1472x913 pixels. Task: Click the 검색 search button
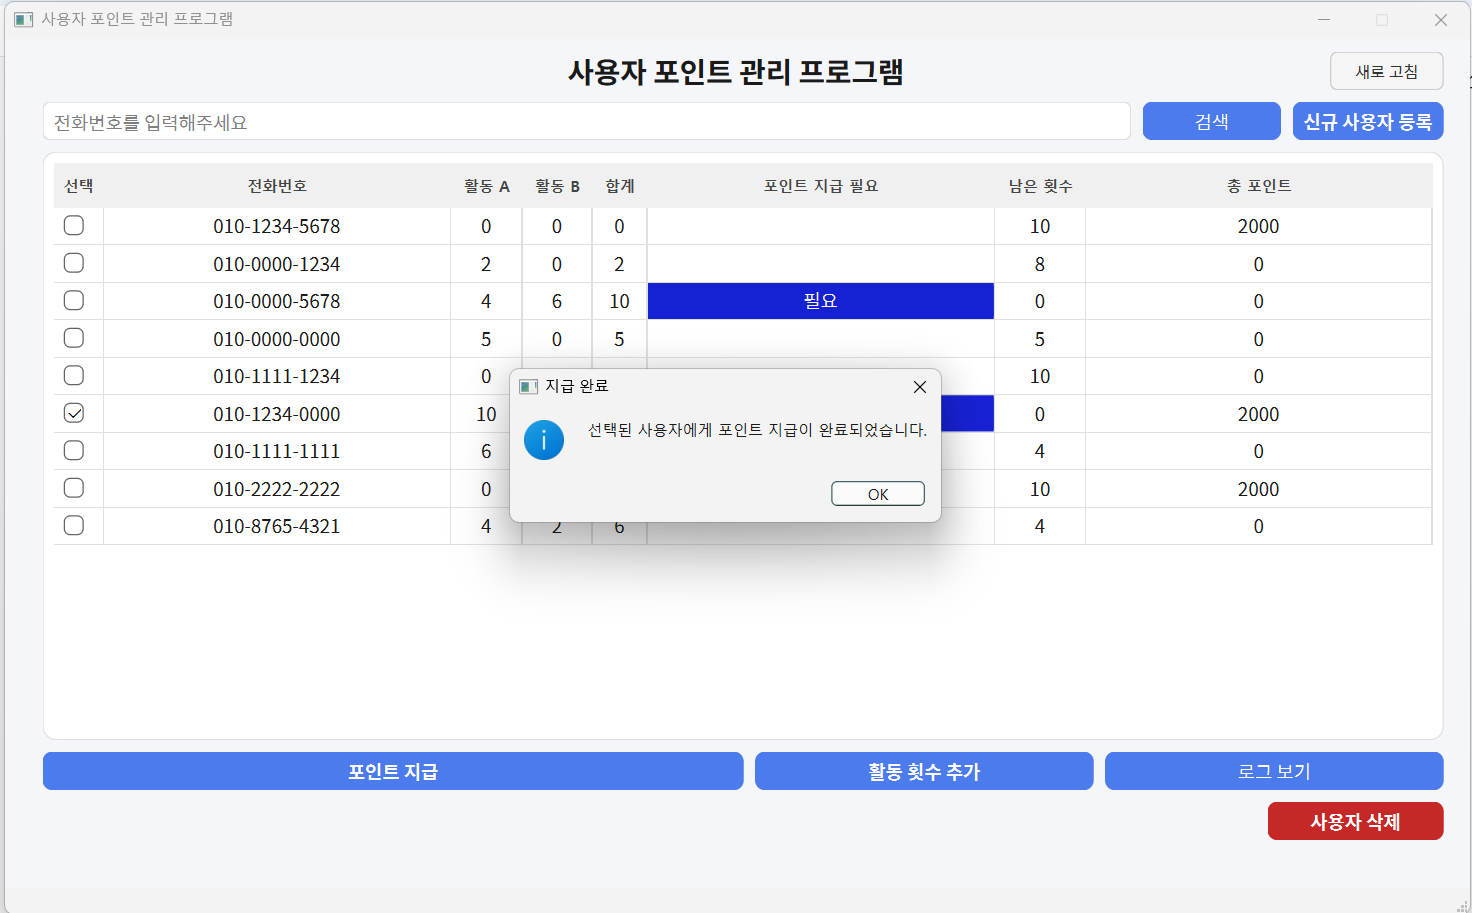click(1211, 122)
